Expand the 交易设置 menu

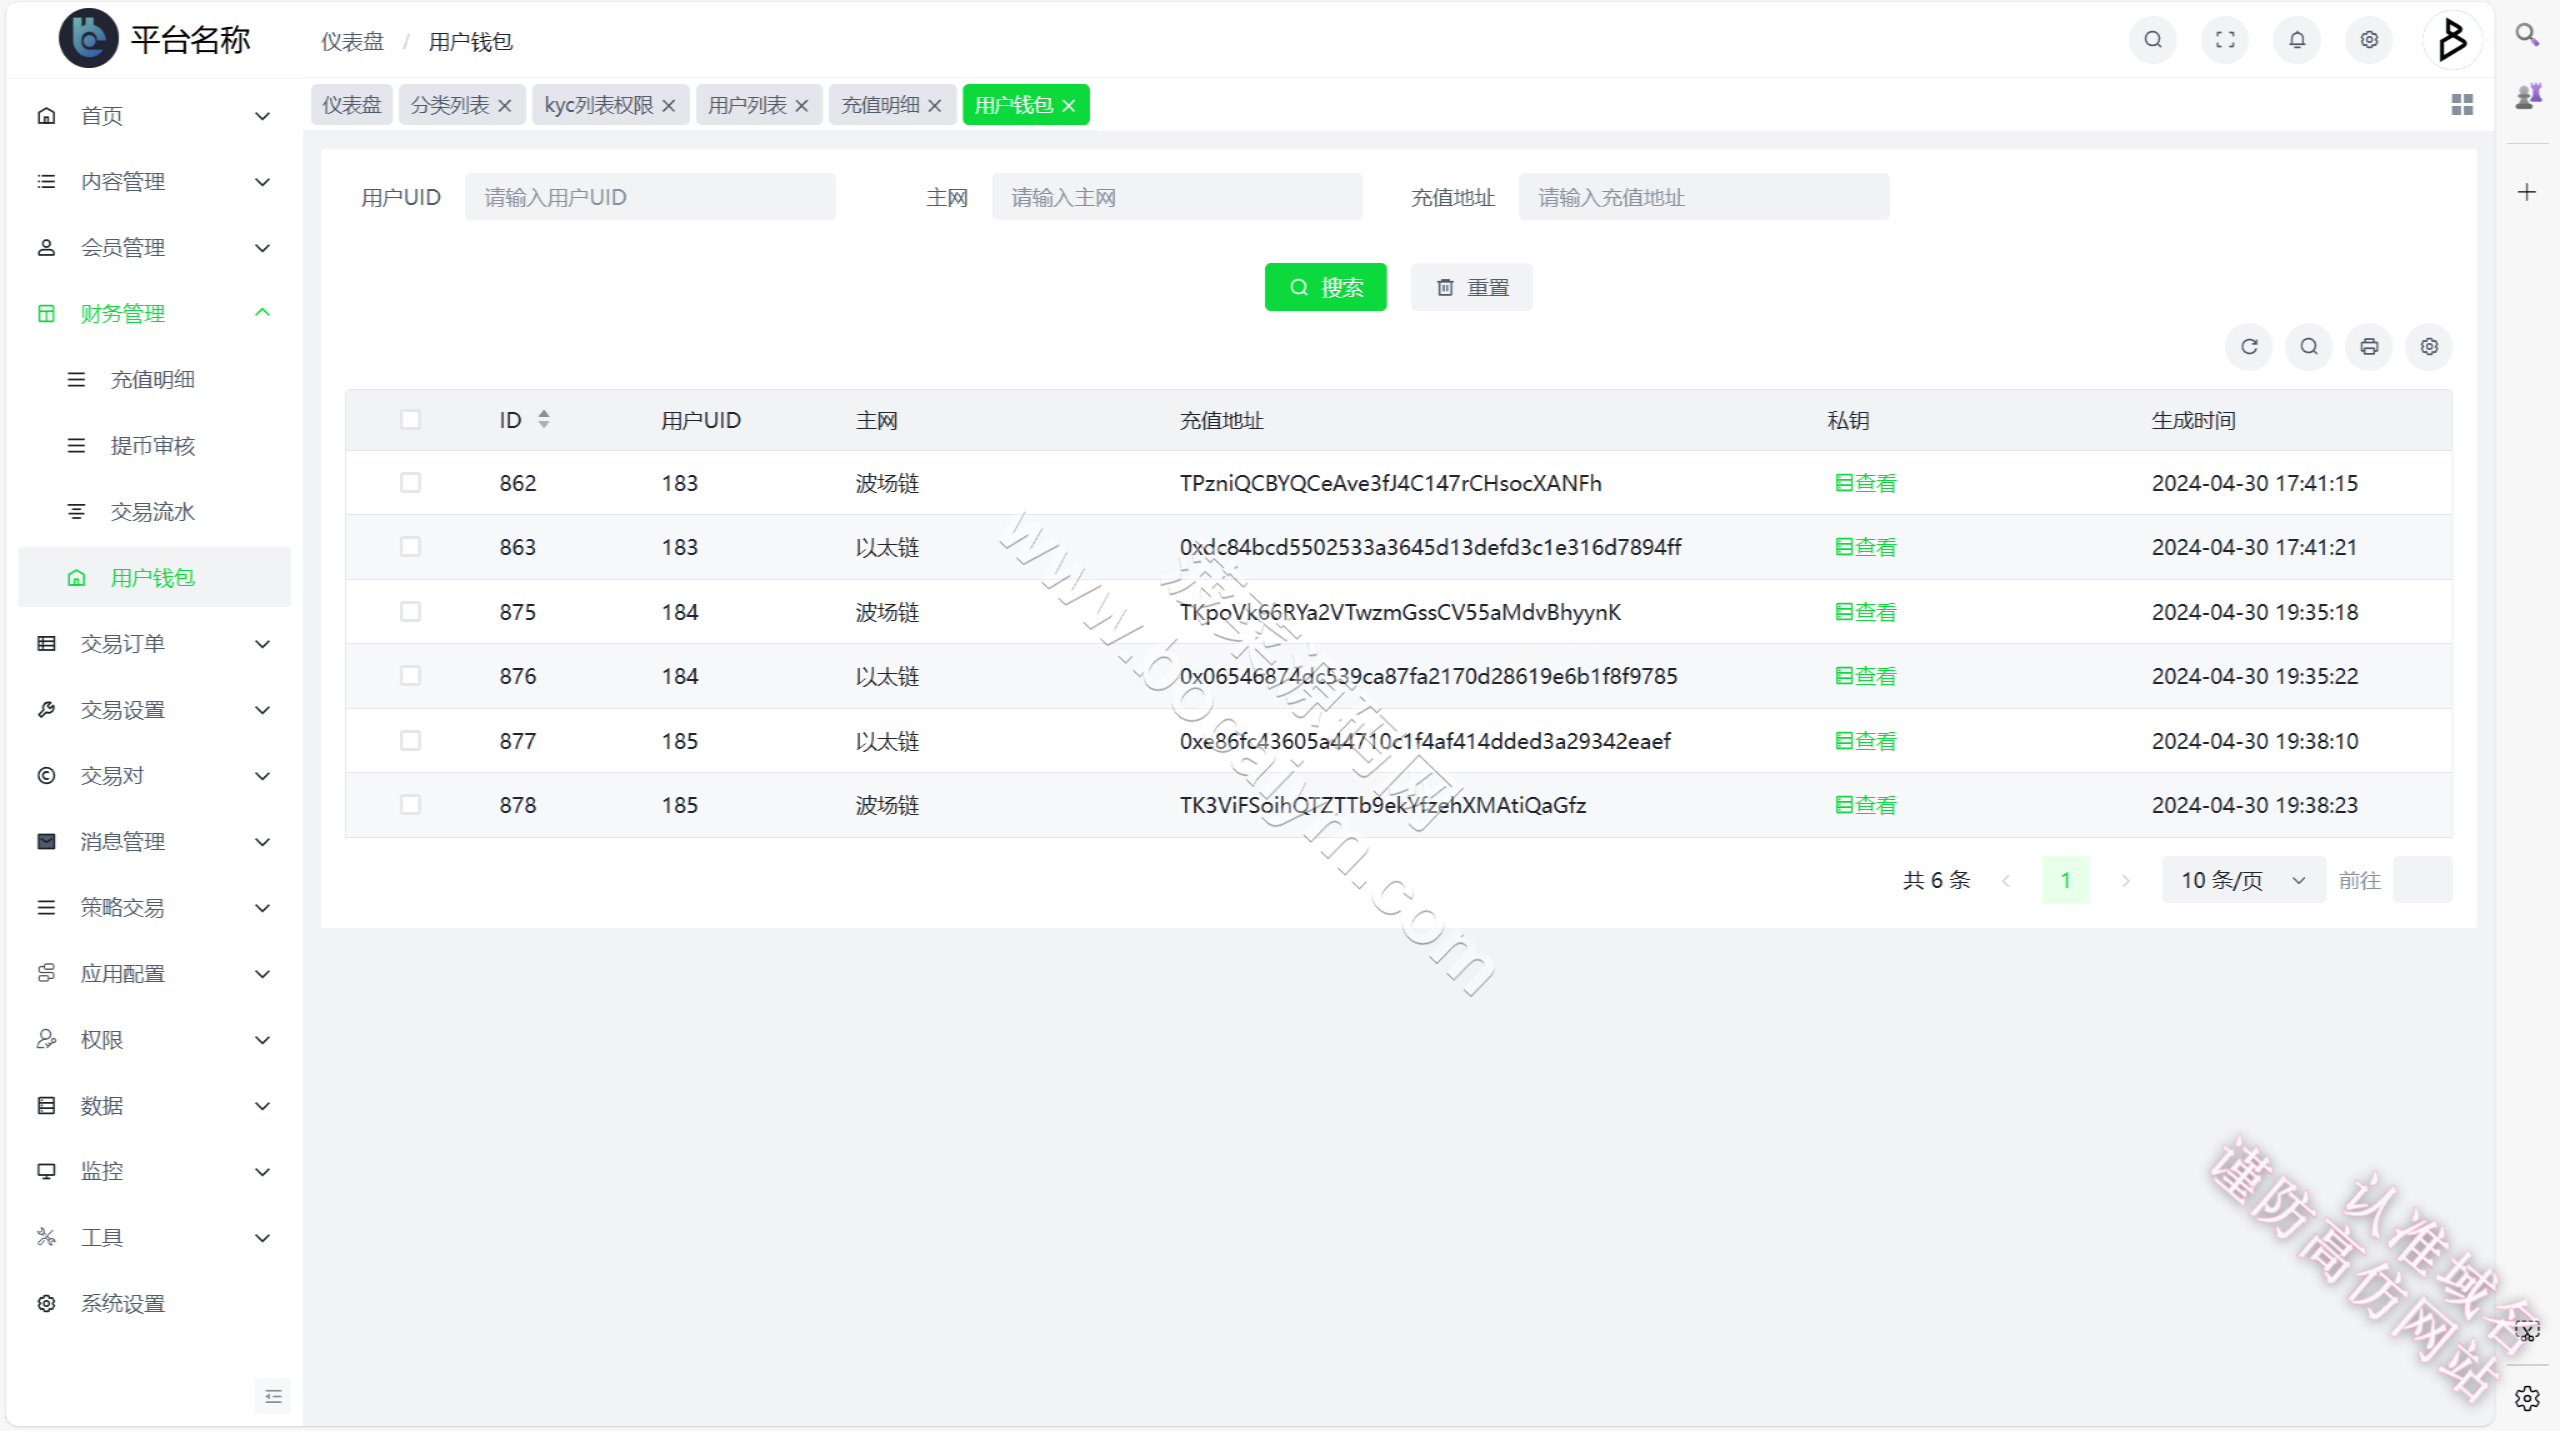pos(154,710)
